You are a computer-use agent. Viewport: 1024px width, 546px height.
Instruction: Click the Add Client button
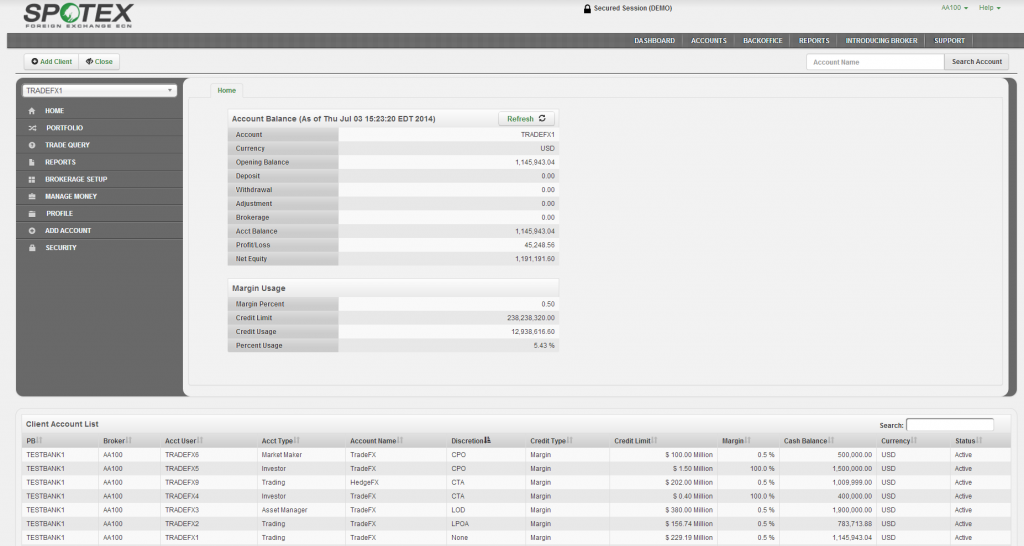pos(51,62)
